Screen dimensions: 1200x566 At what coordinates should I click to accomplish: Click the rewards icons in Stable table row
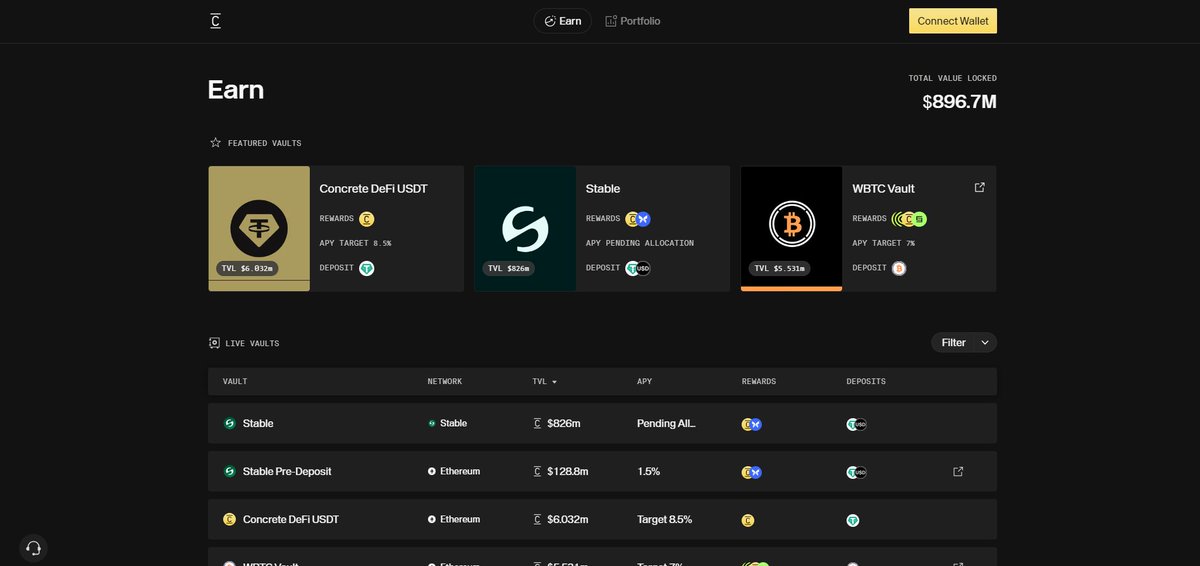pos(752,424)
